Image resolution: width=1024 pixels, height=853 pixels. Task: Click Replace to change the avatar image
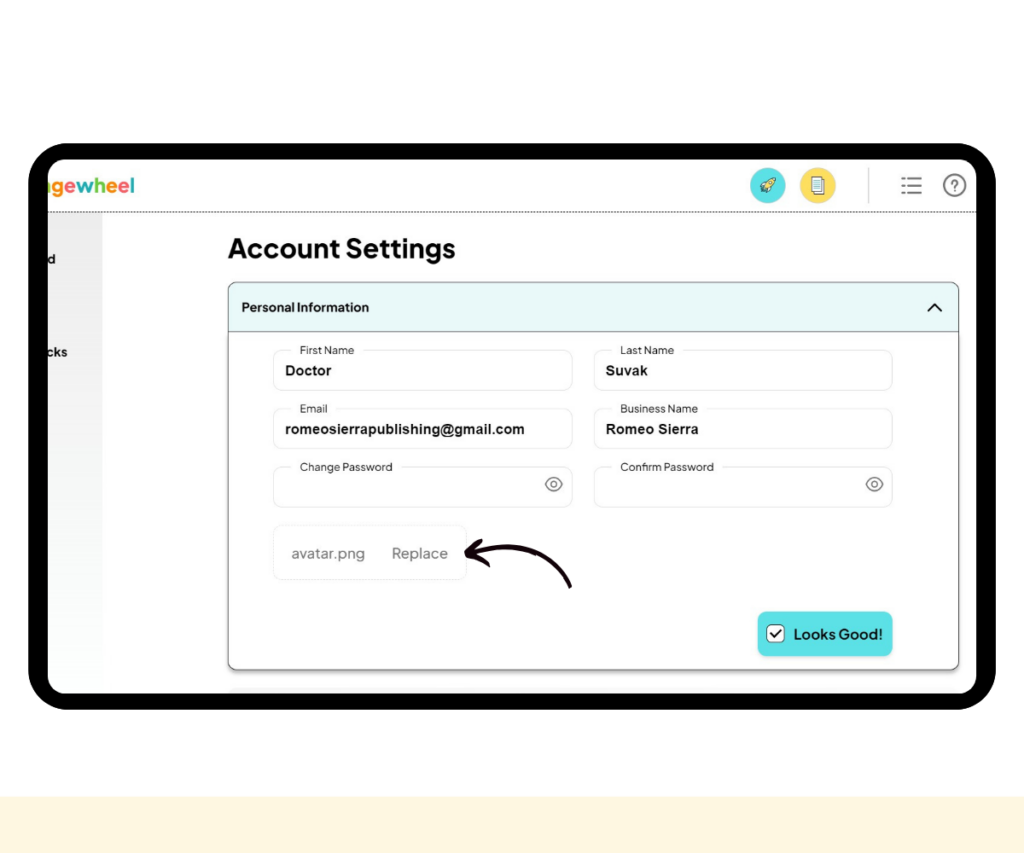(419, 553)
